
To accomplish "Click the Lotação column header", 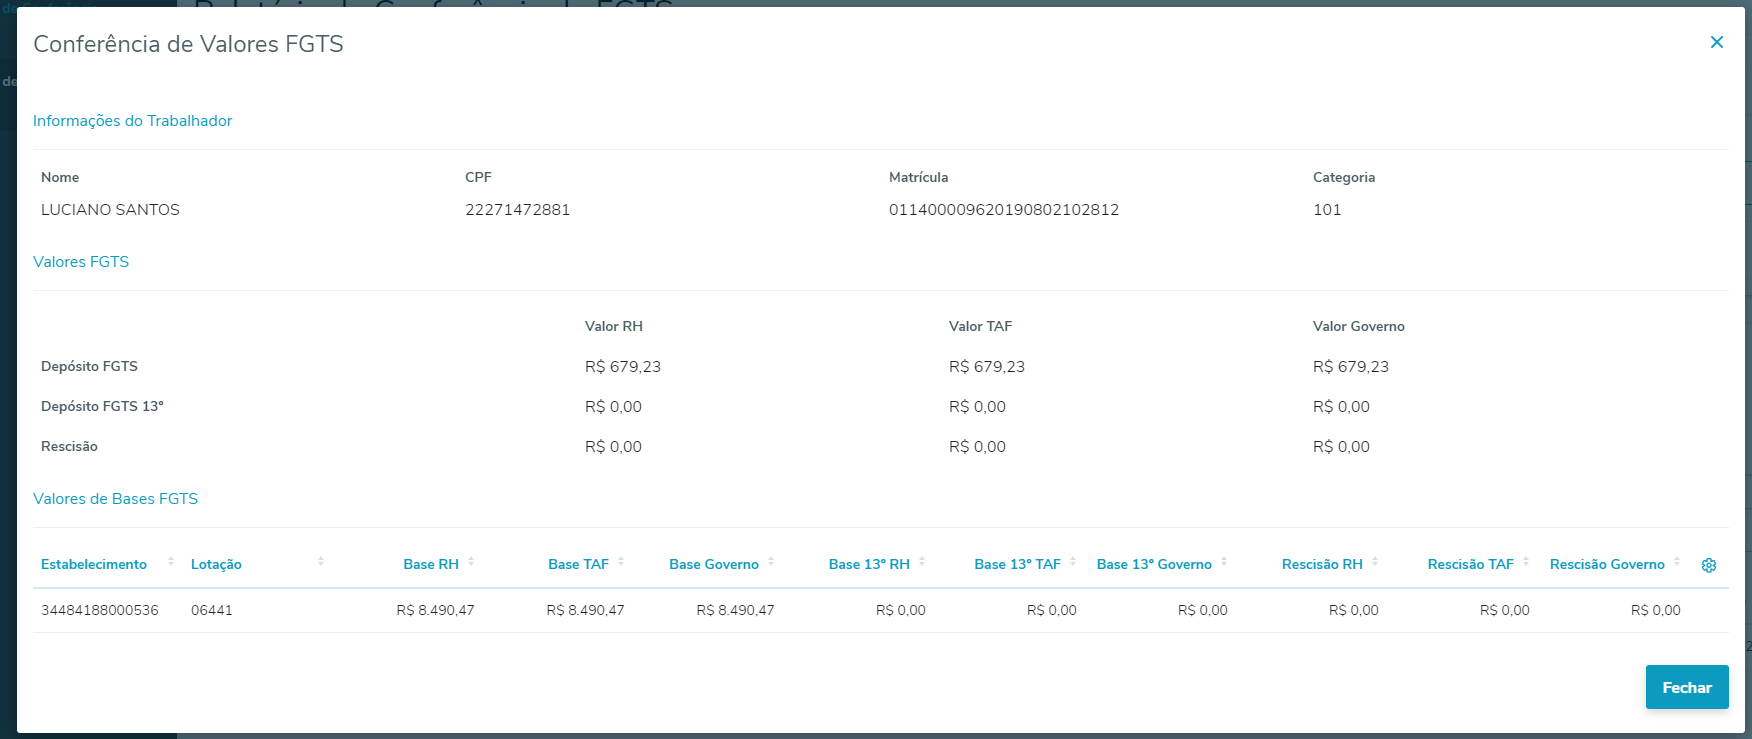I will tap(216, 564).
